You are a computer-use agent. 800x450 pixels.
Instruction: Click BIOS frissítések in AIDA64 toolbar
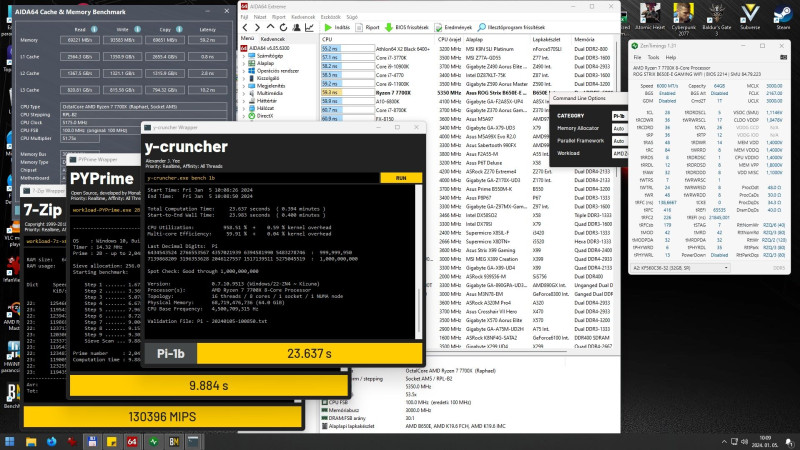407,28
